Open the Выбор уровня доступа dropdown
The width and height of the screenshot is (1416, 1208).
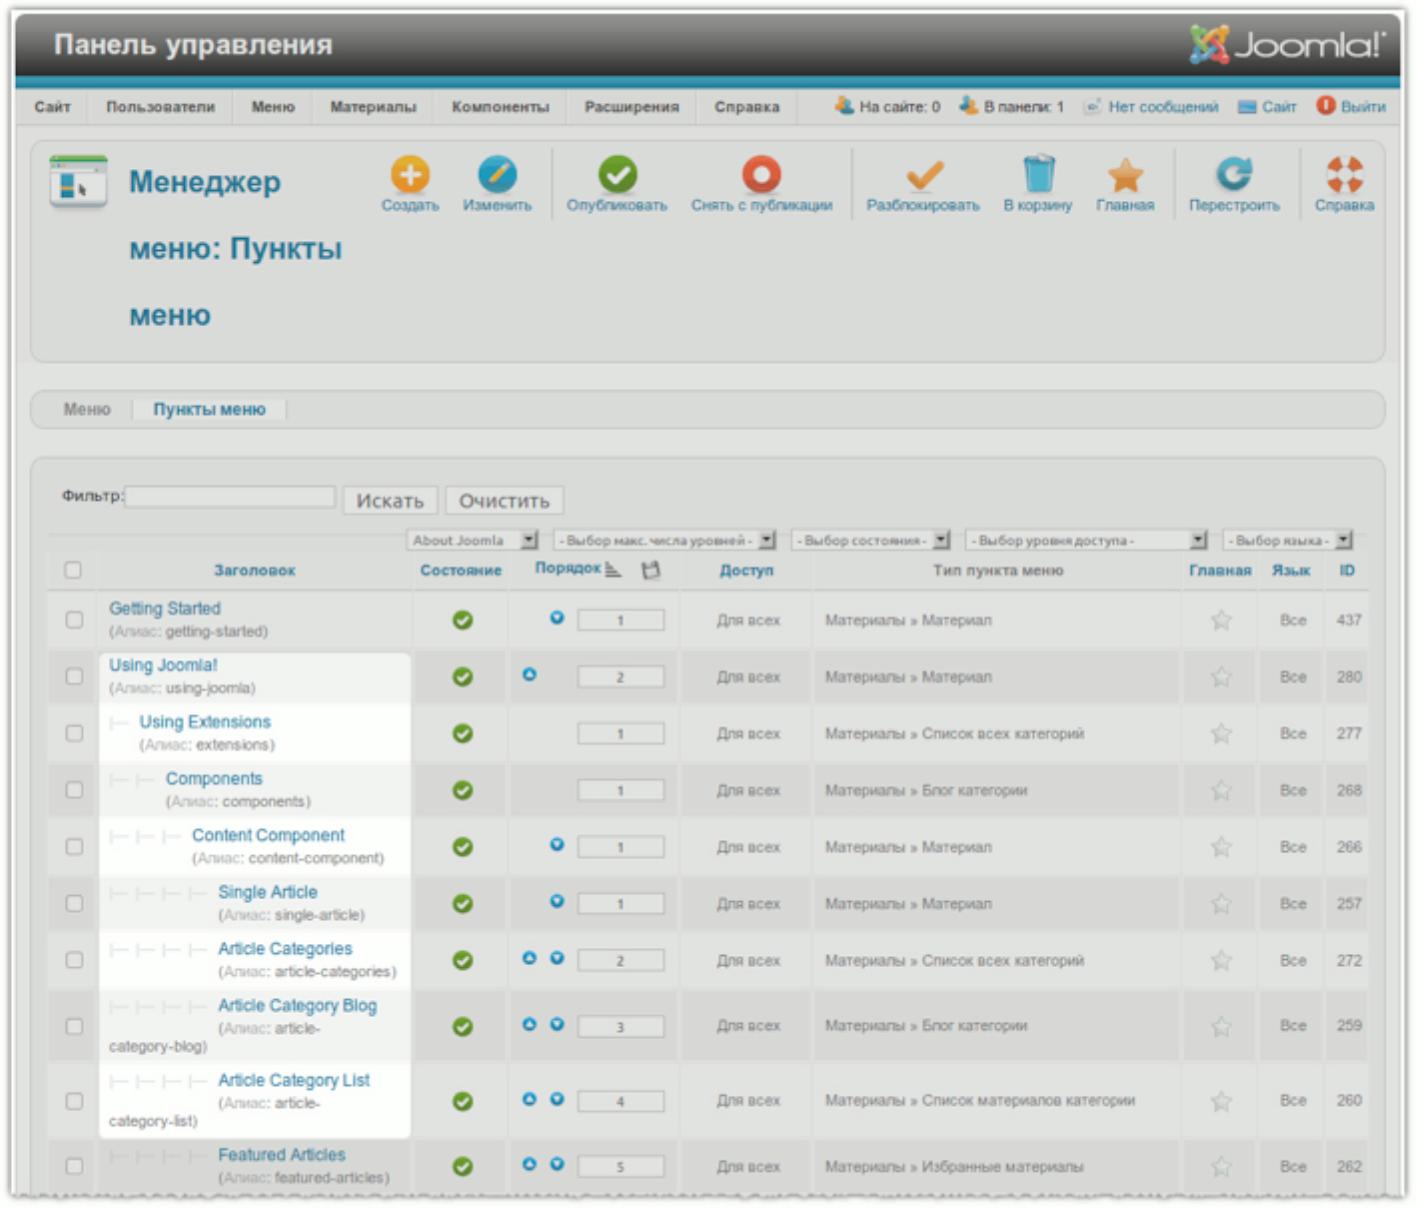1087,540
